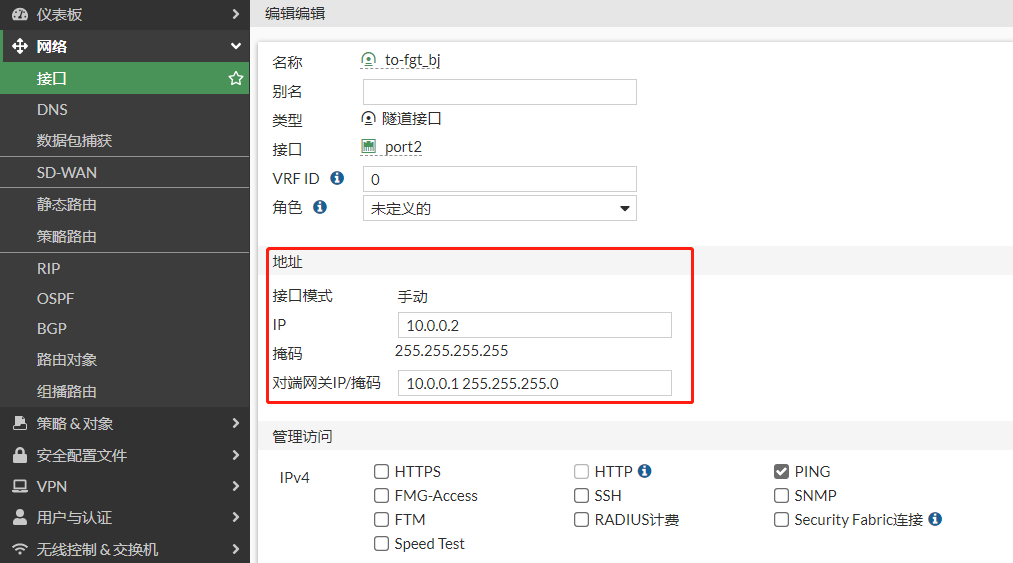Click the VRF ID info icon

click(337, 178)
